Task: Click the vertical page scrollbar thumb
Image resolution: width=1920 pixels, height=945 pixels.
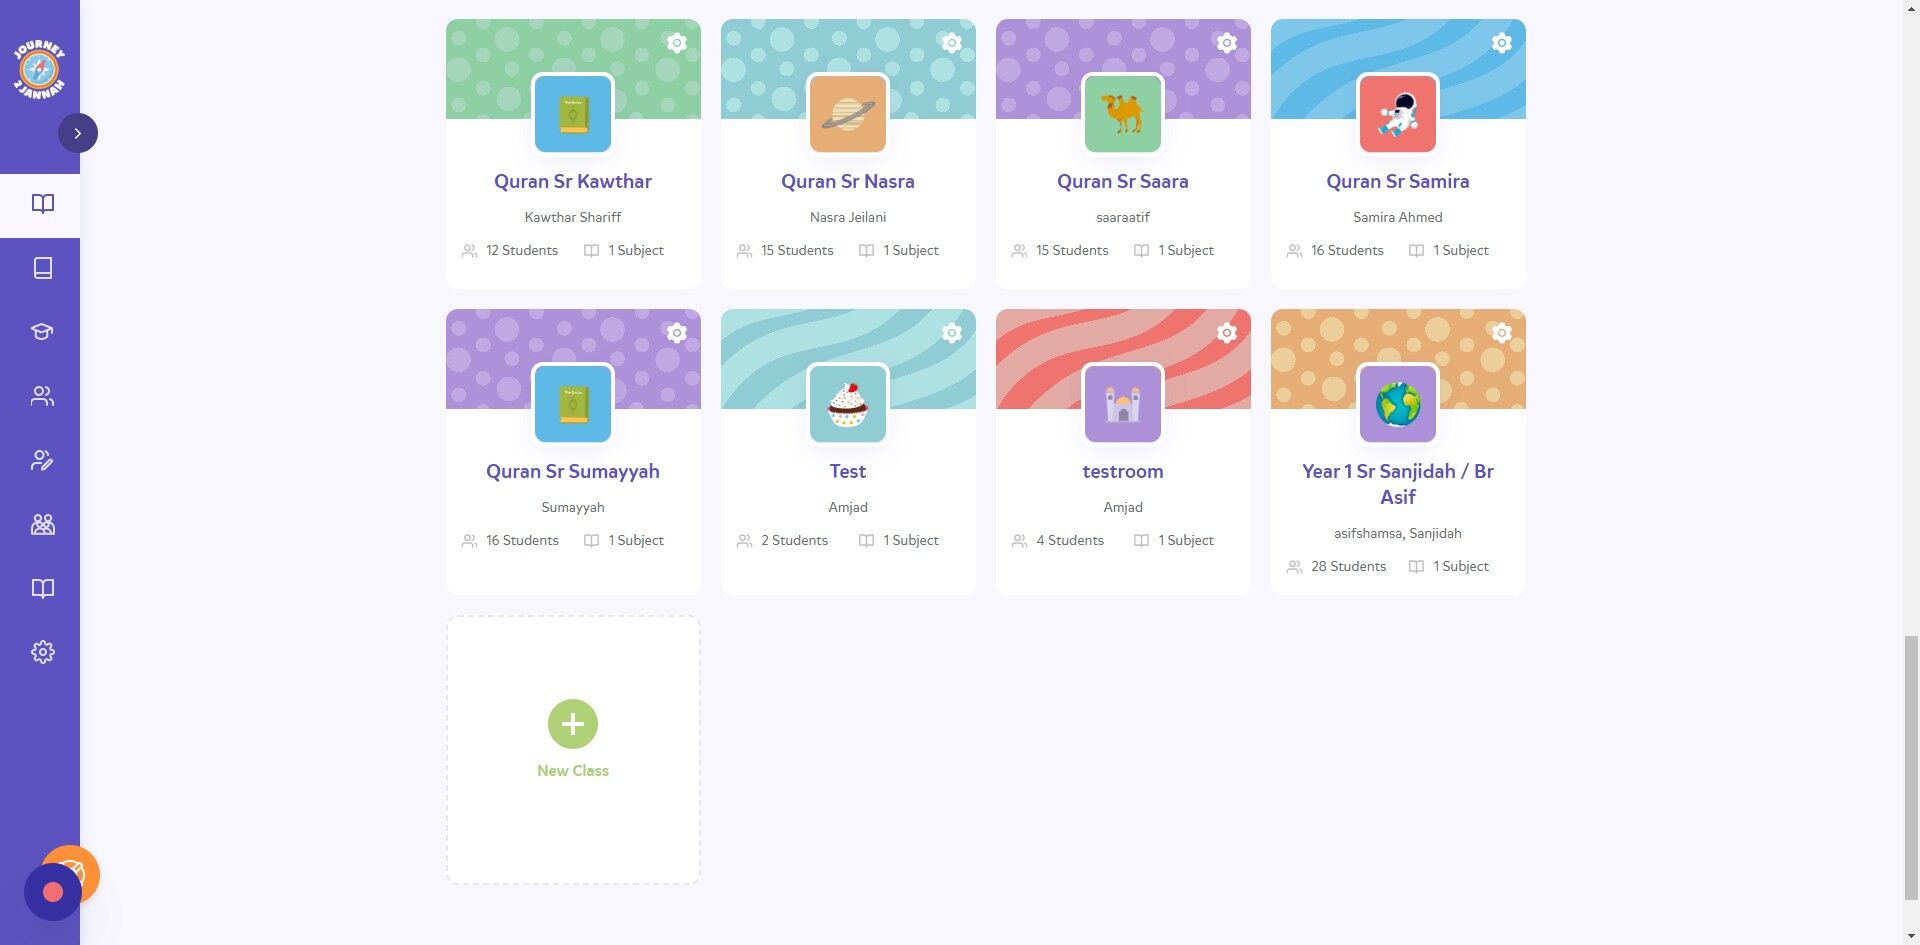Action: (x=1911, y=768)
